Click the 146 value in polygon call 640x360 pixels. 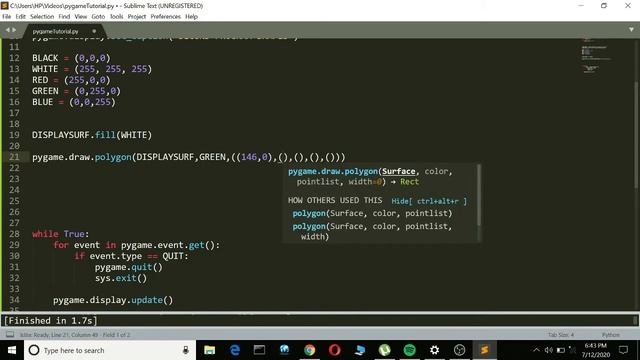click(249, 157)
